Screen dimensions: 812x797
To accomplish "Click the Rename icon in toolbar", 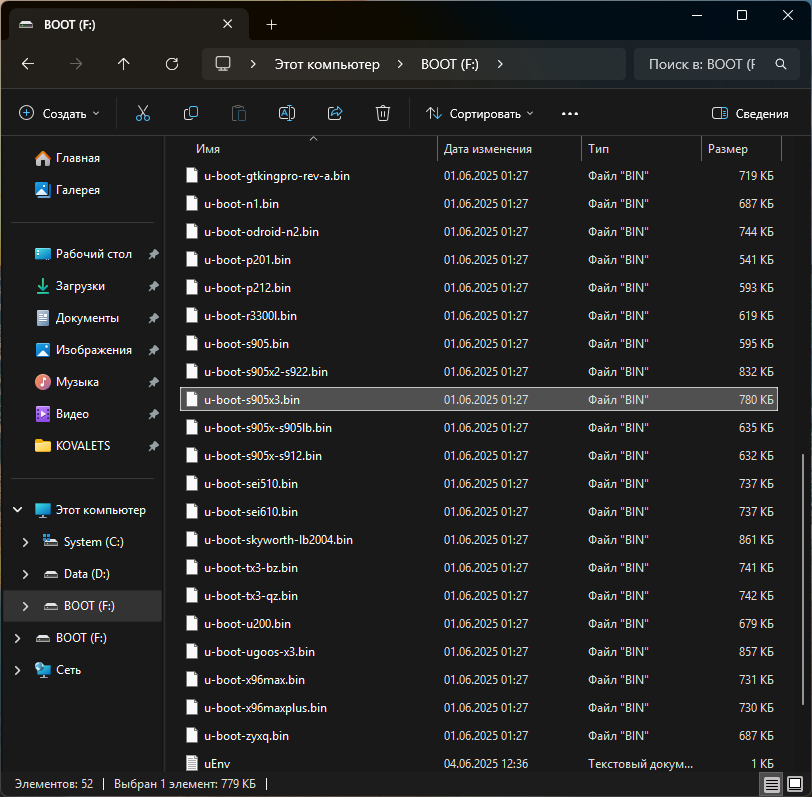I will point(287,114).
